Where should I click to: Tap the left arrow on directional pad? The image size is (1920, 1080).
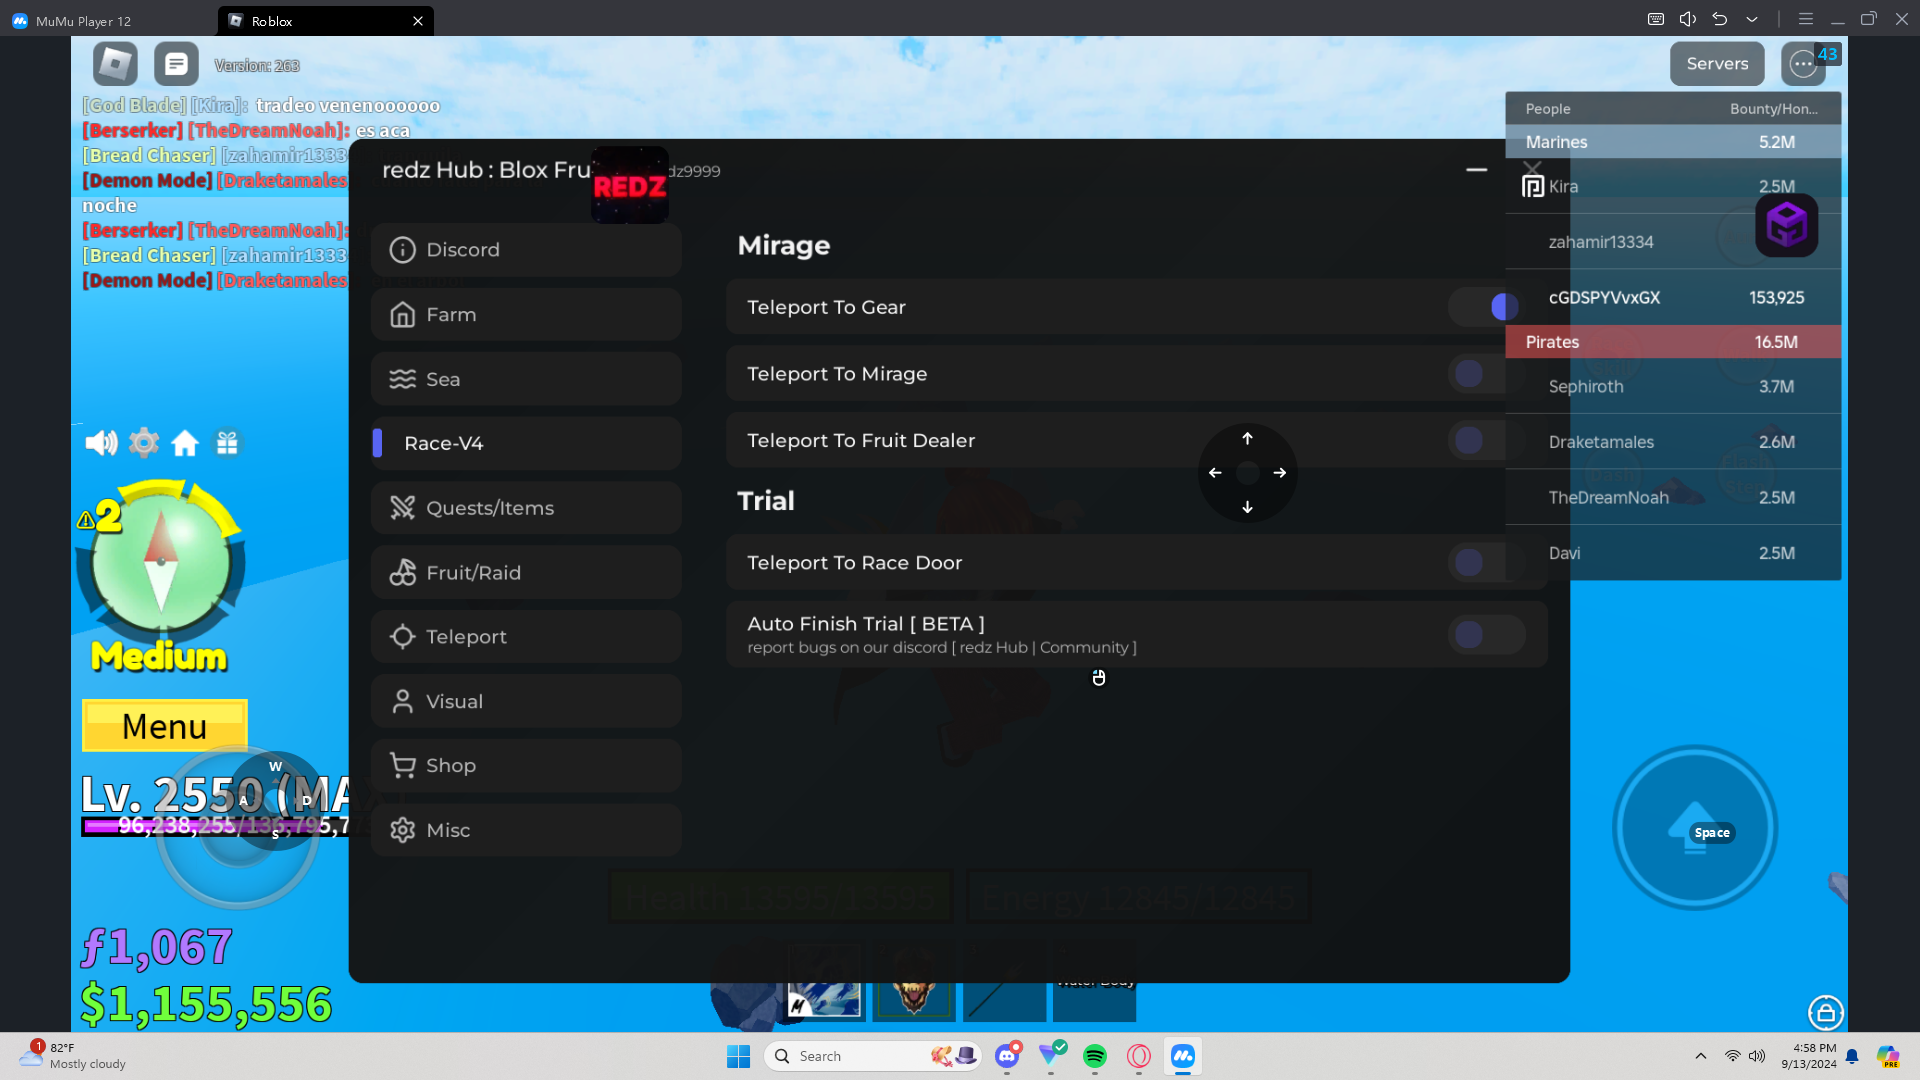pyautogui.click(x=1215, y=473)
